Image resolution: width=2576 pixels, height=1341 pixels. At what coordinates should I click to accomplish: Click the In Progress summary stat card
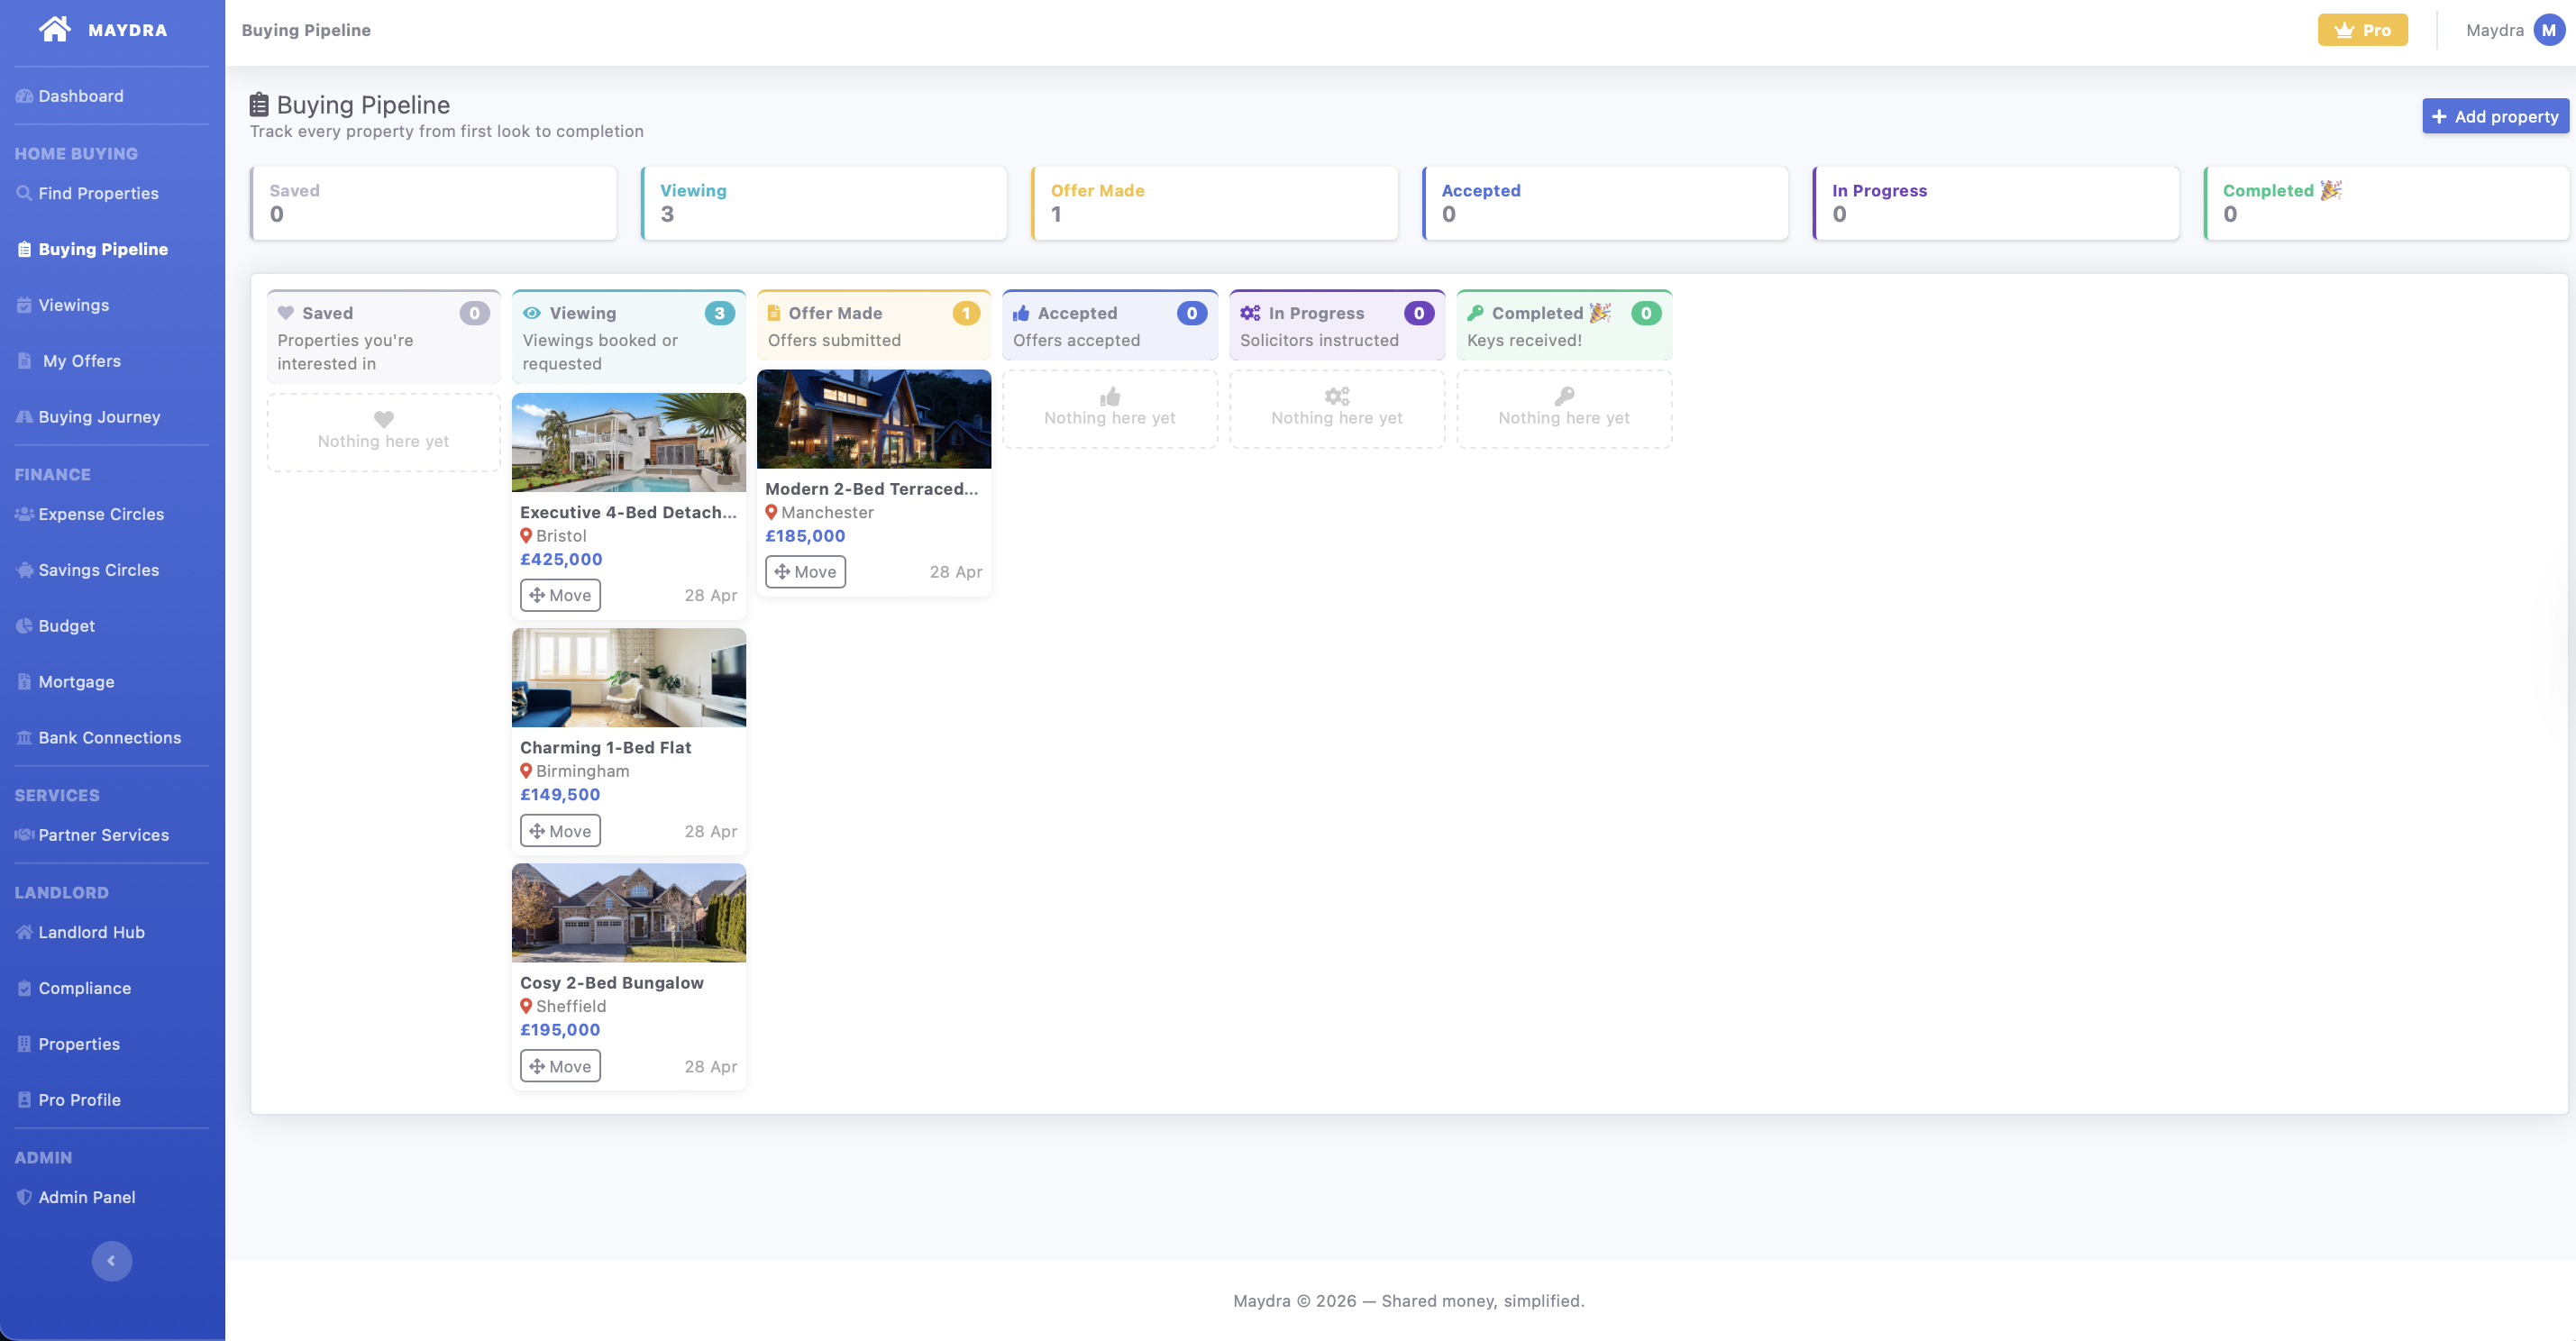click(x=1996, y=203)
